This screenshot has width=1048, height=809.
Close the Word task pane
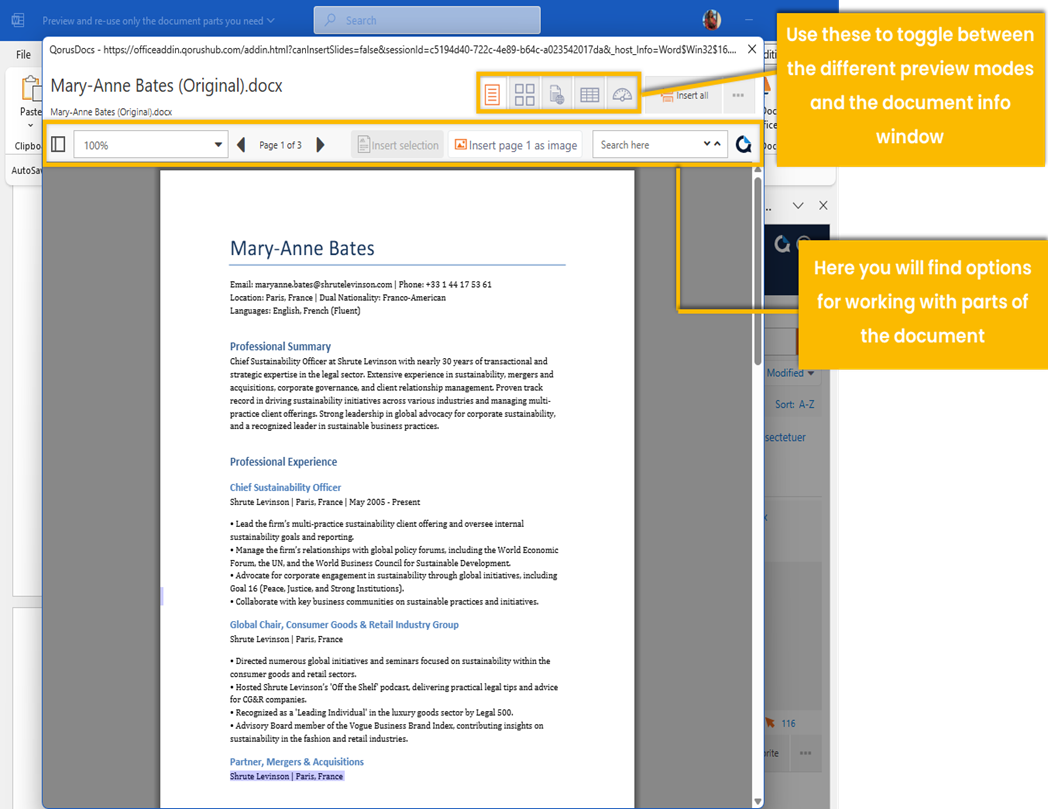click(x=823, y=205)
